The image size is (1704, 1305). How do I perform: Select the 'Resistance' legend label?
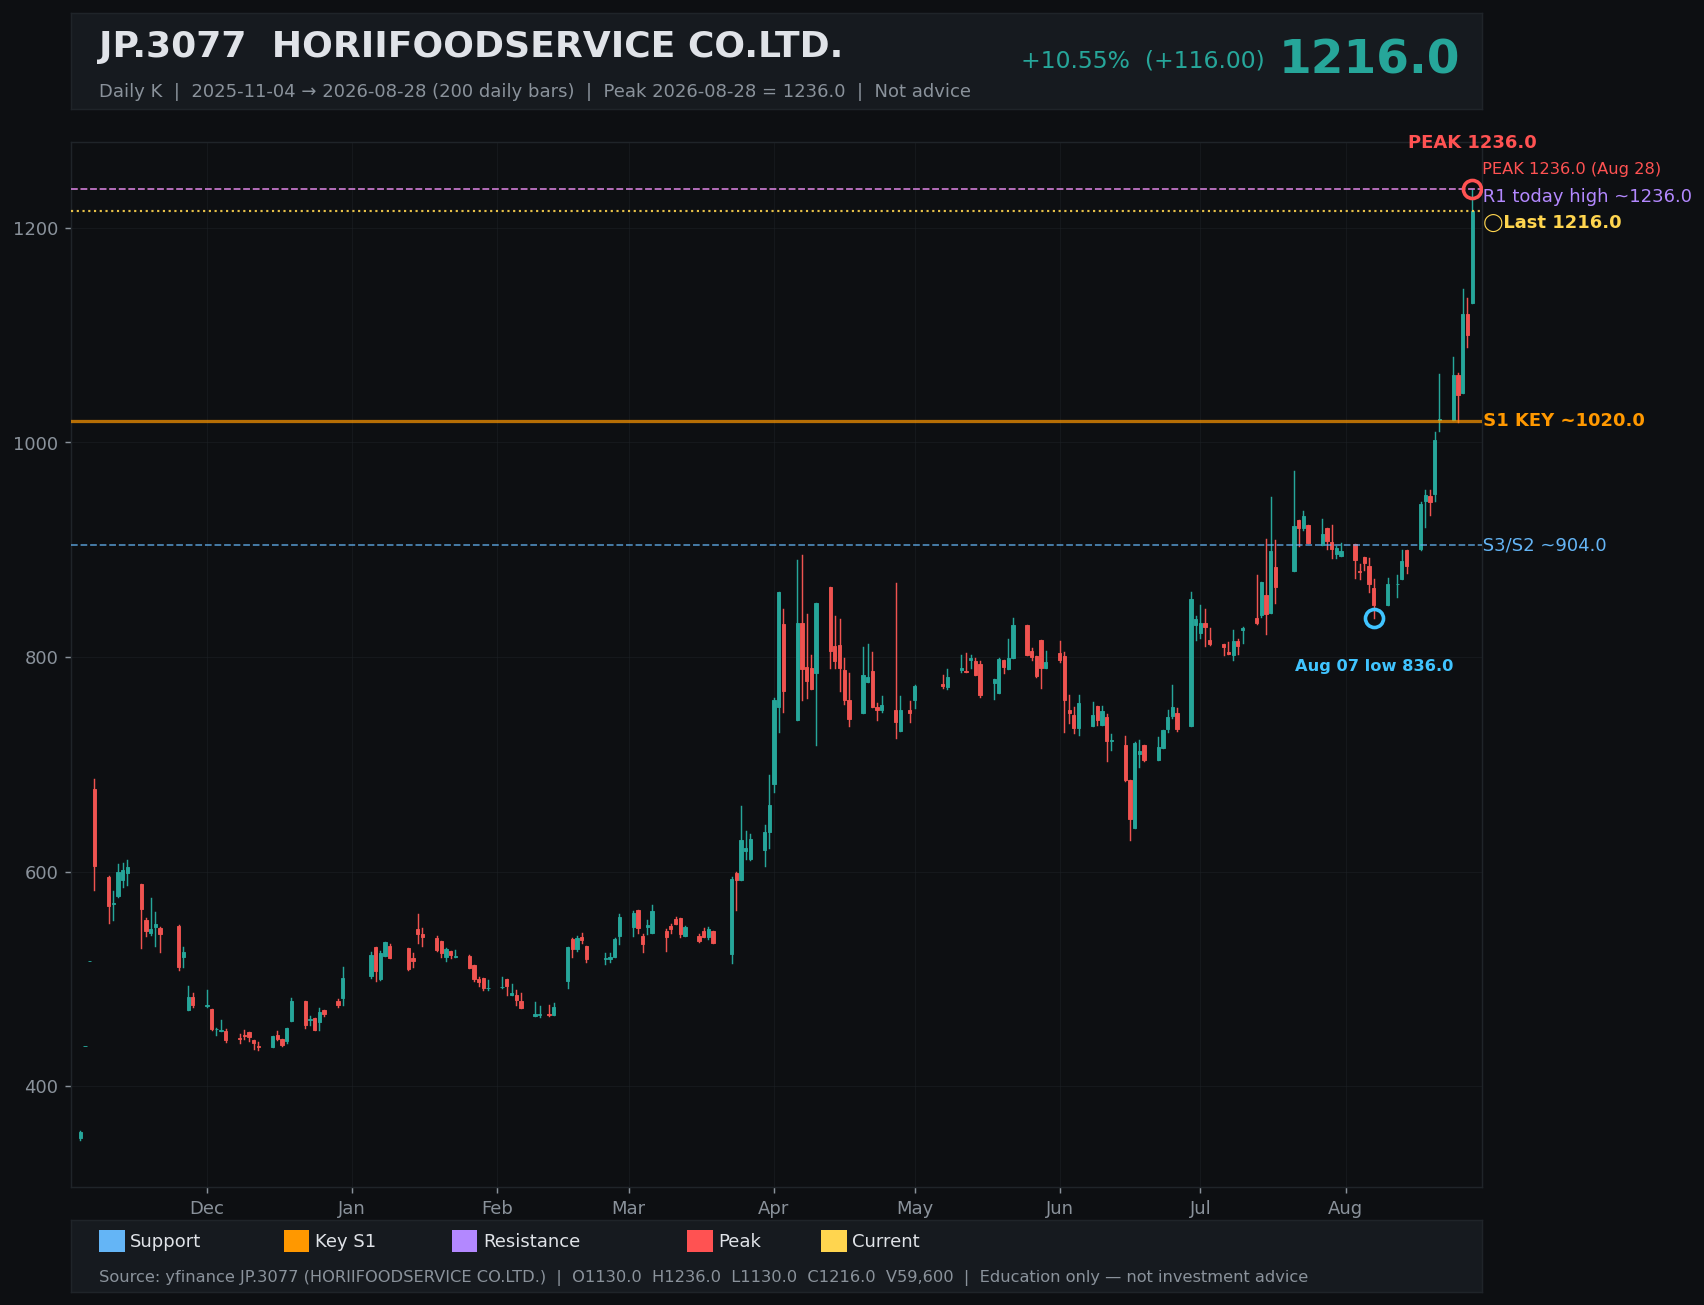coord(532,1241)
